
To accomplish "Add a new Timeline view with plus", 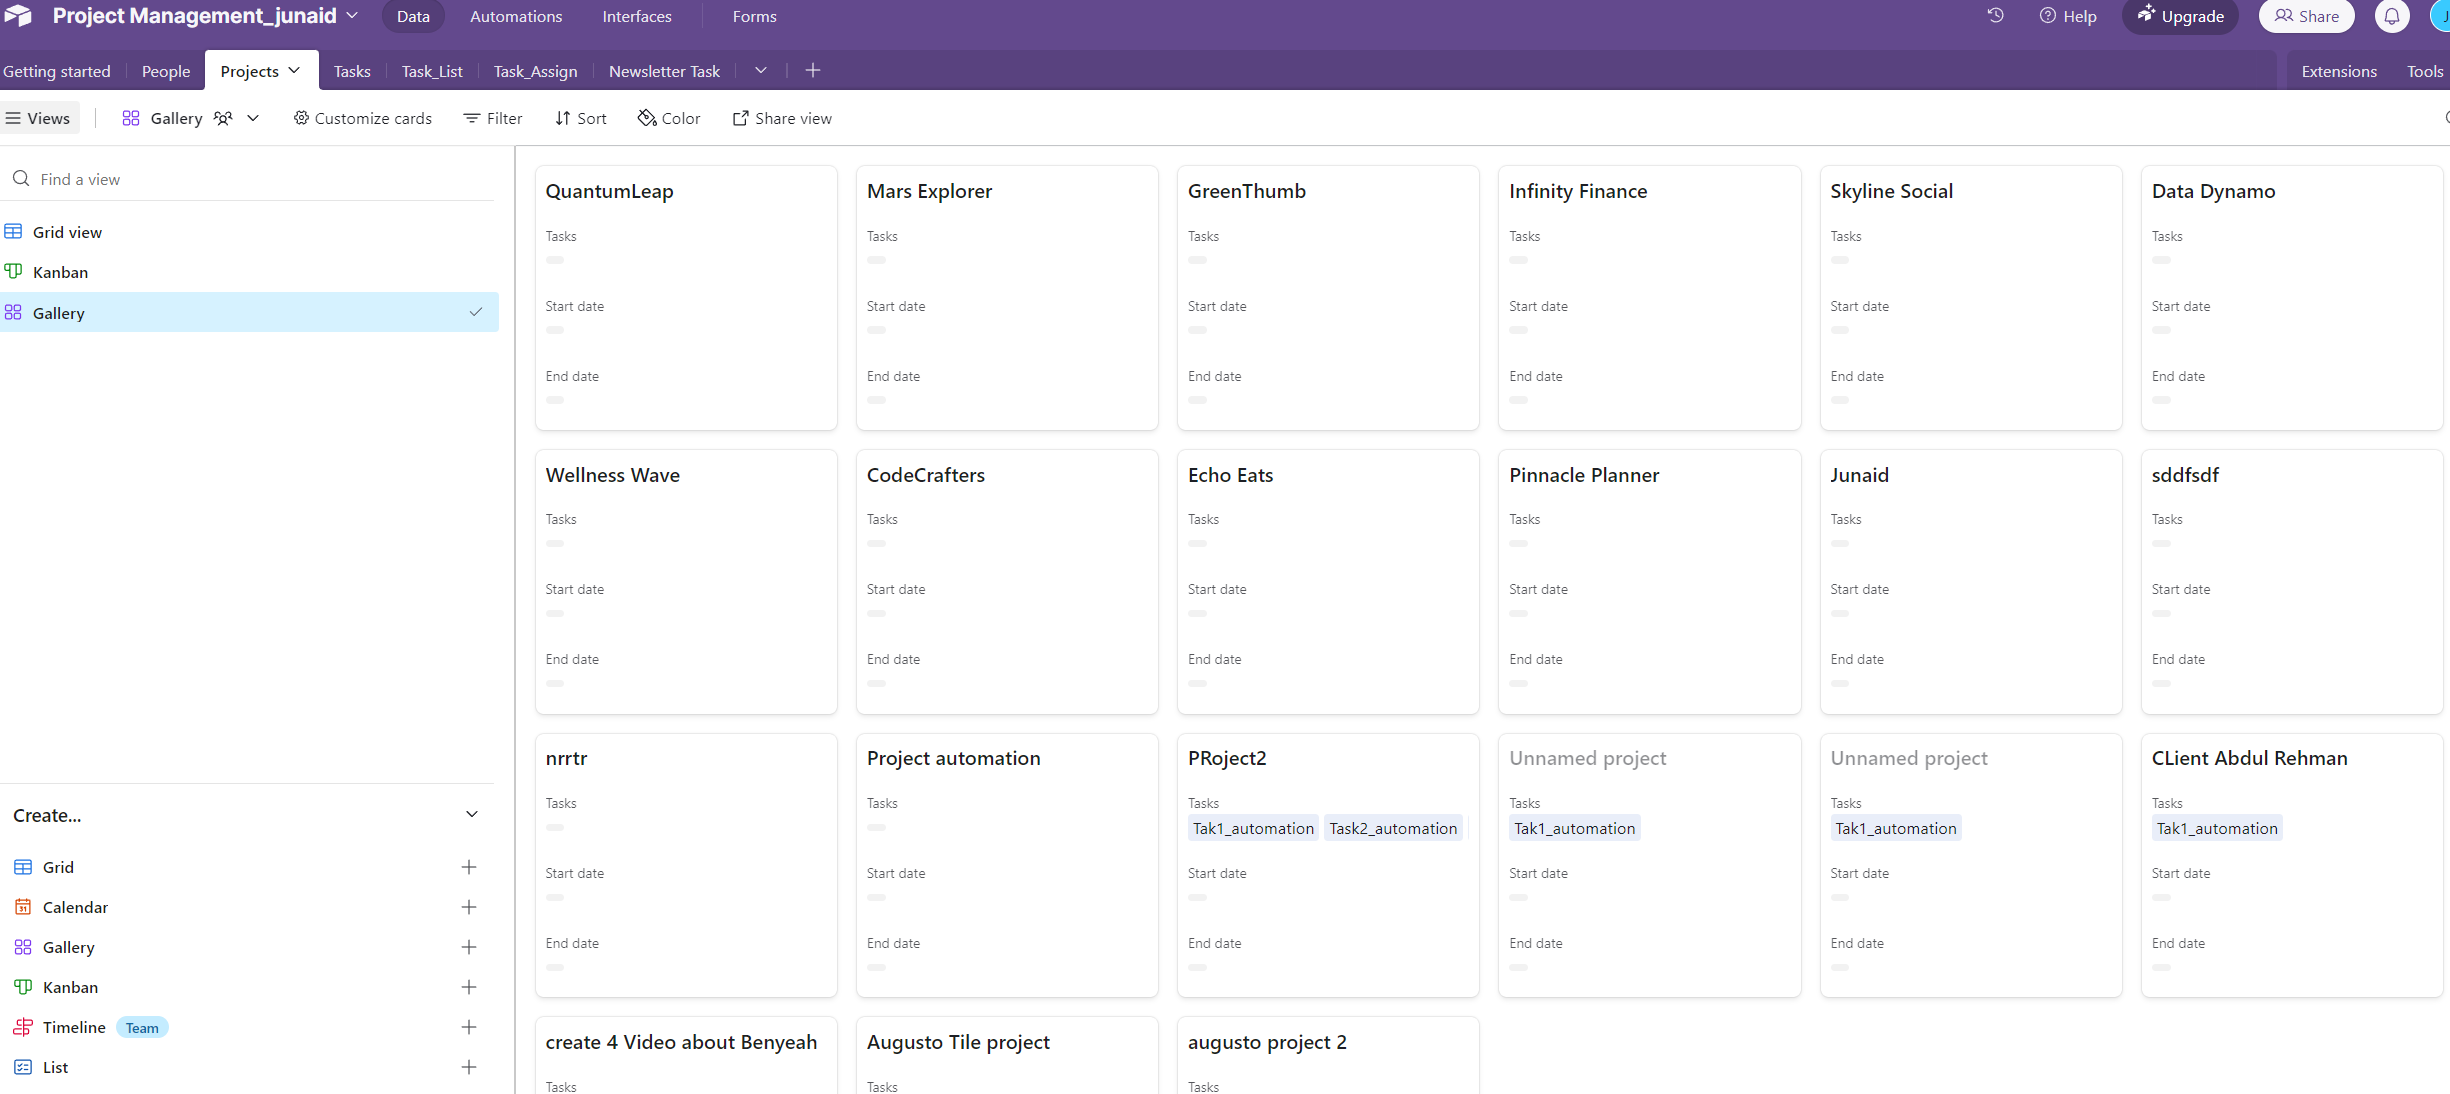I will click(468, 1027).
